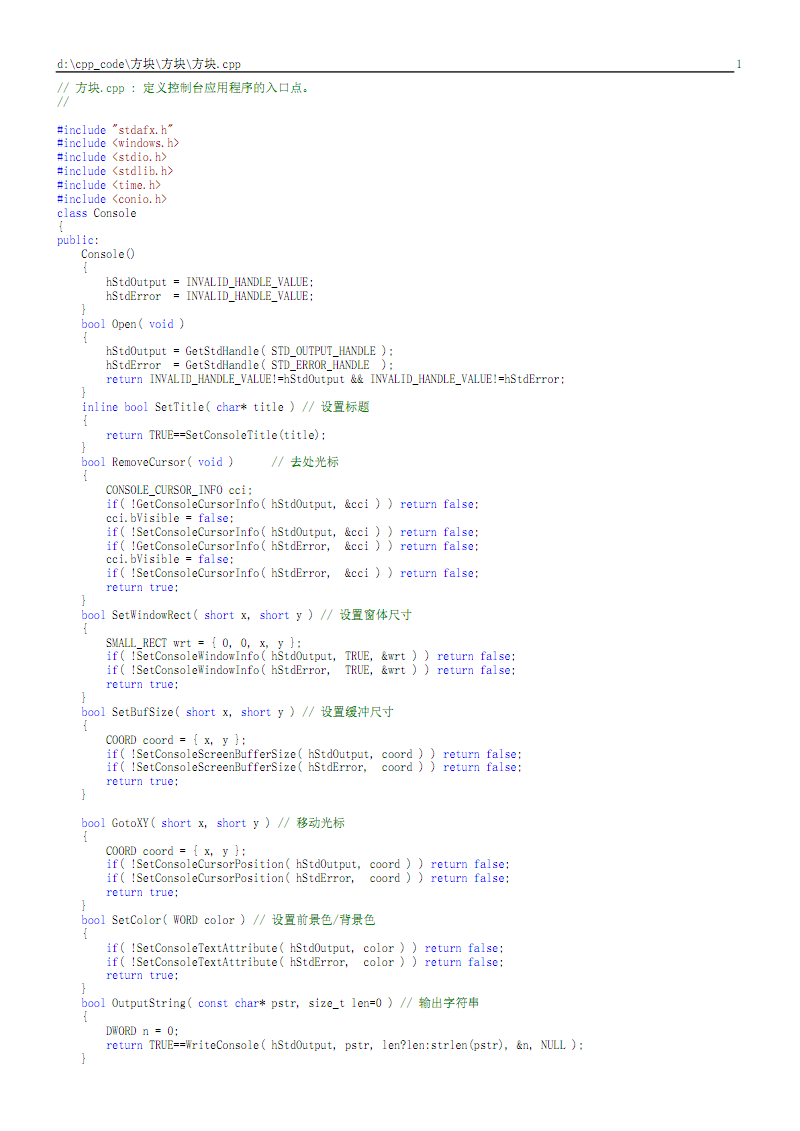Click the SetConsoleCursorInfo( hStdError, &cci ) line

coord(292,573)
